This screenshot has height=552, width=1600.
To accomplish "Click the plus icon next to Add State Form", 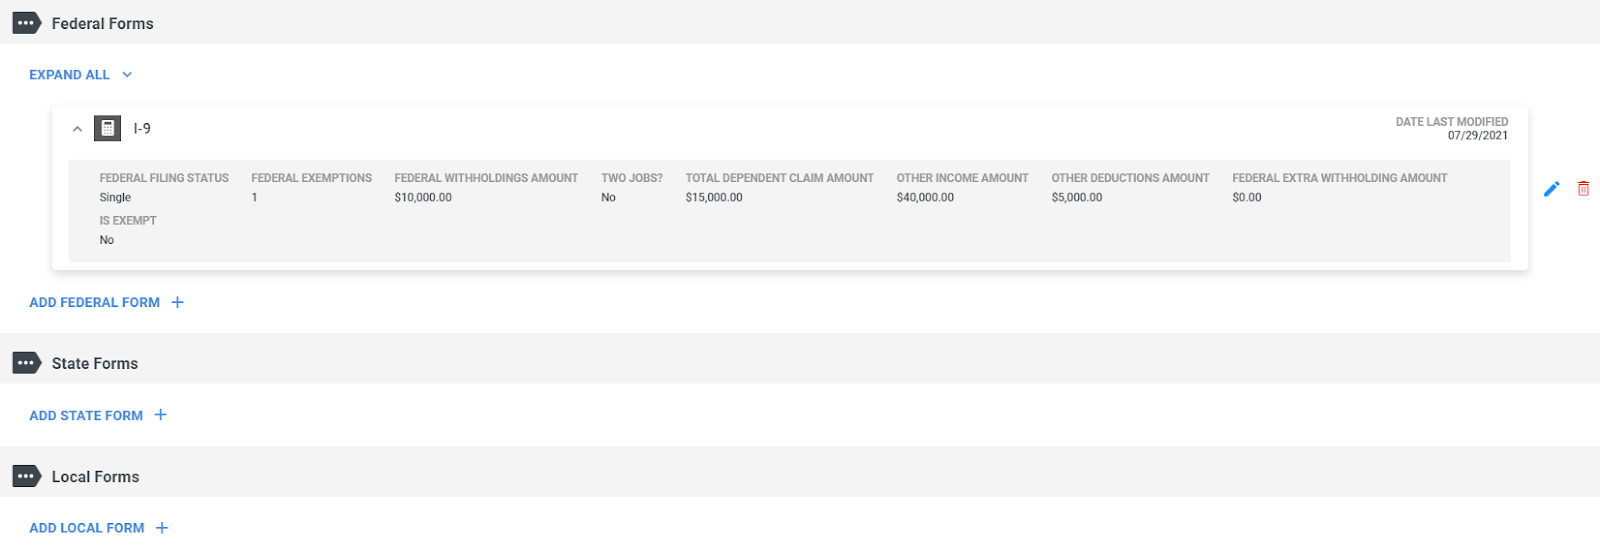I will tap(160, 415).
